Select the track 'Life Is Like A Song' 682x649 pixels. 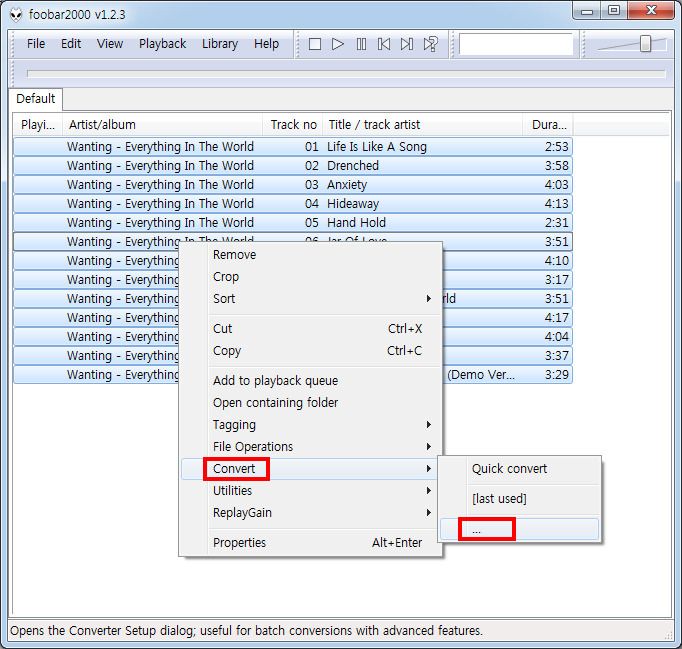(x=293, y=147)
